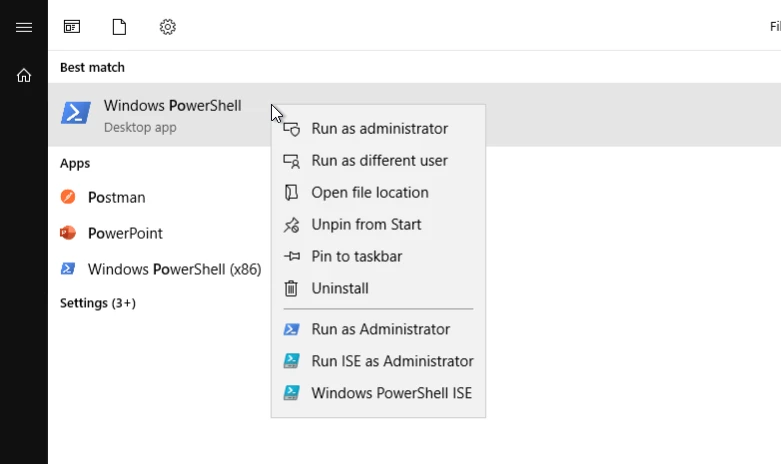Expand the Settings (3+) results group
This screenshot has height=464, width=781.
pos(98,303)
